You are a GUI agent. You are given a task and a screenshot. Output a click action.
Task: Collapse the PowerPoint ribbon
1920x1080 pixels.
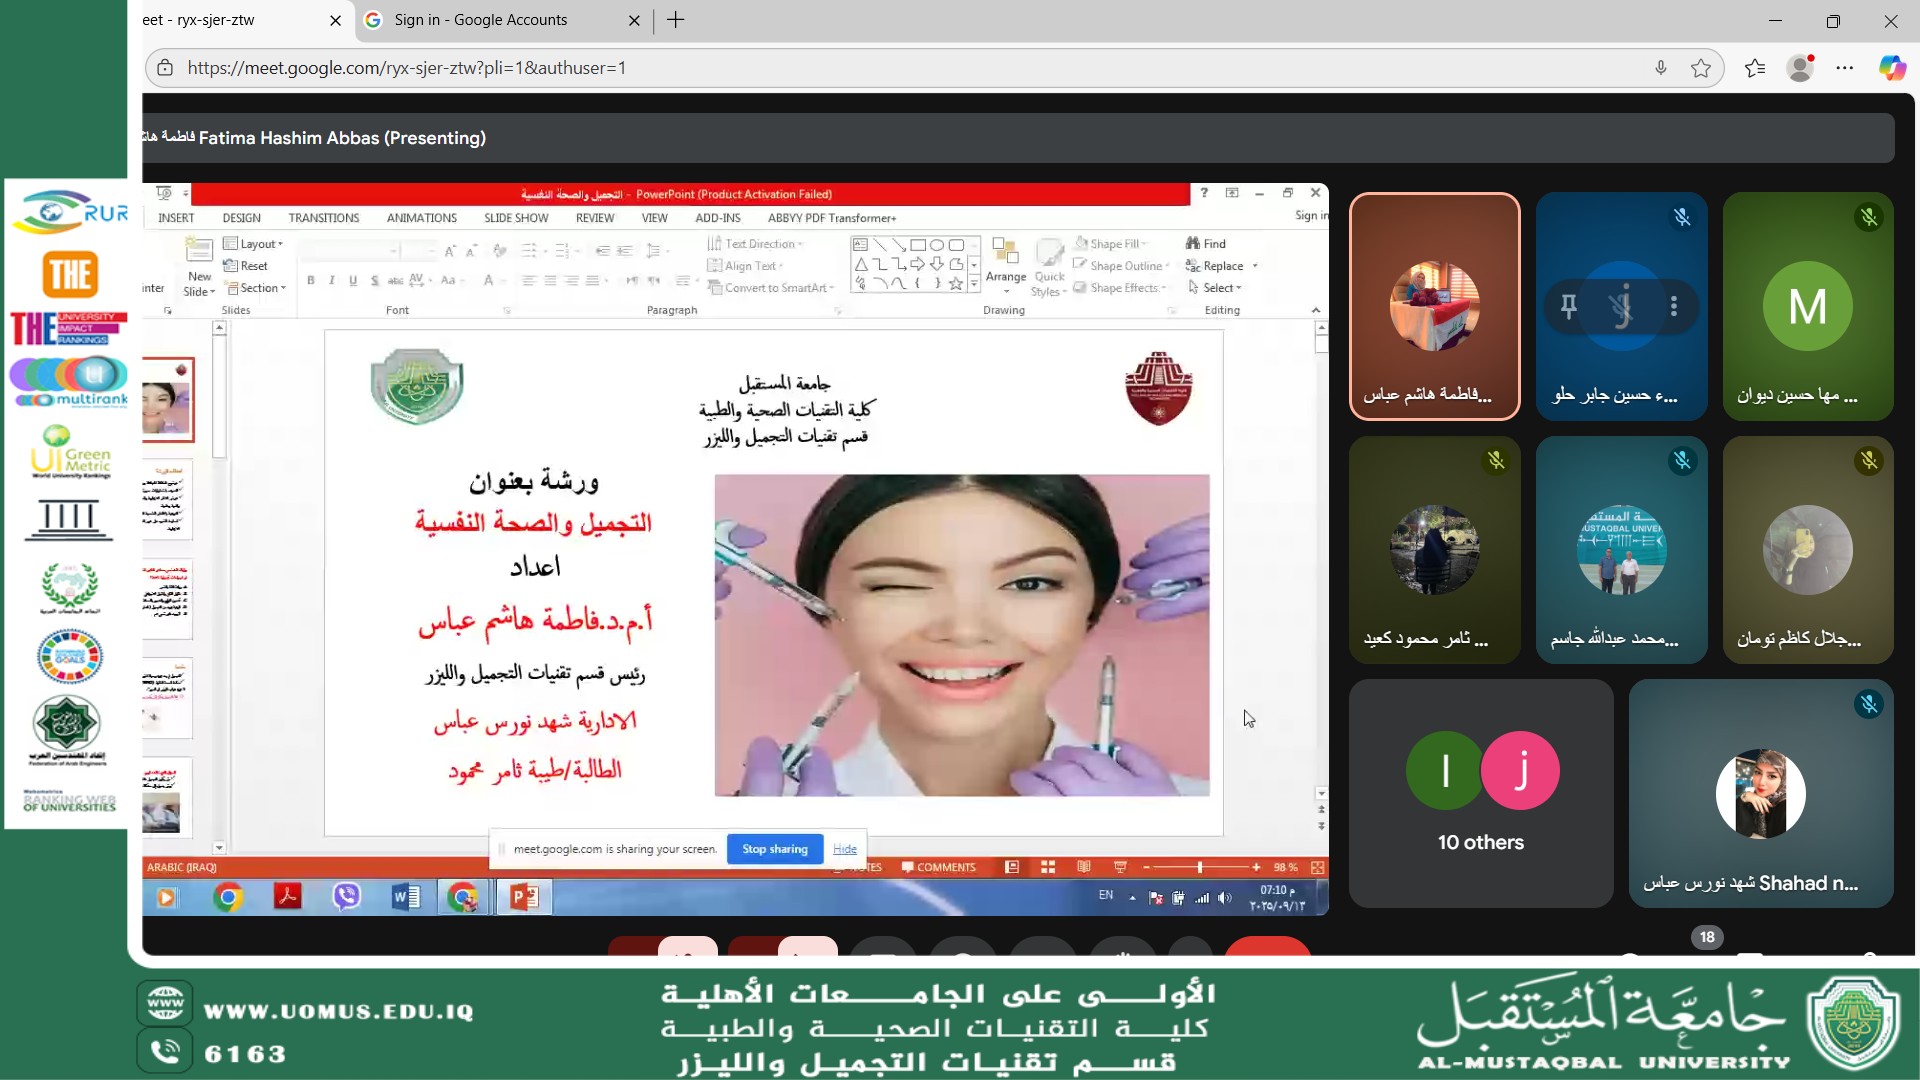click(x=1316, y=310)
